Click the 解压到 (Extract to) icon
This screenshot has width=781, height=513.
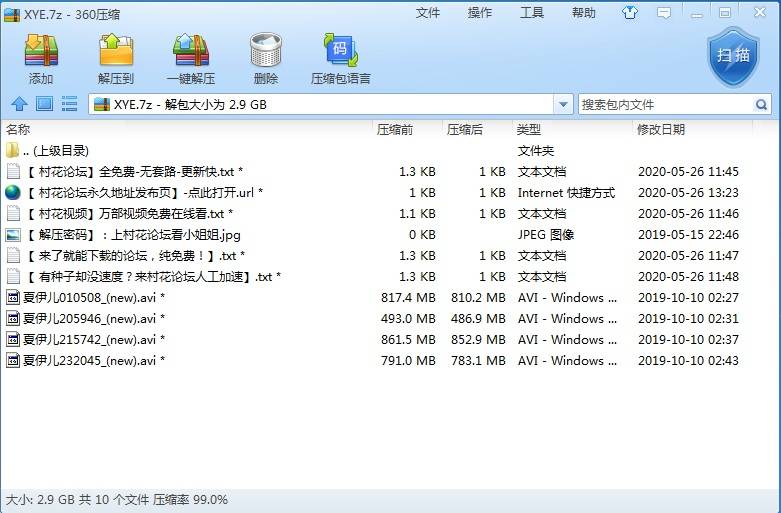[x=115, y=59]
